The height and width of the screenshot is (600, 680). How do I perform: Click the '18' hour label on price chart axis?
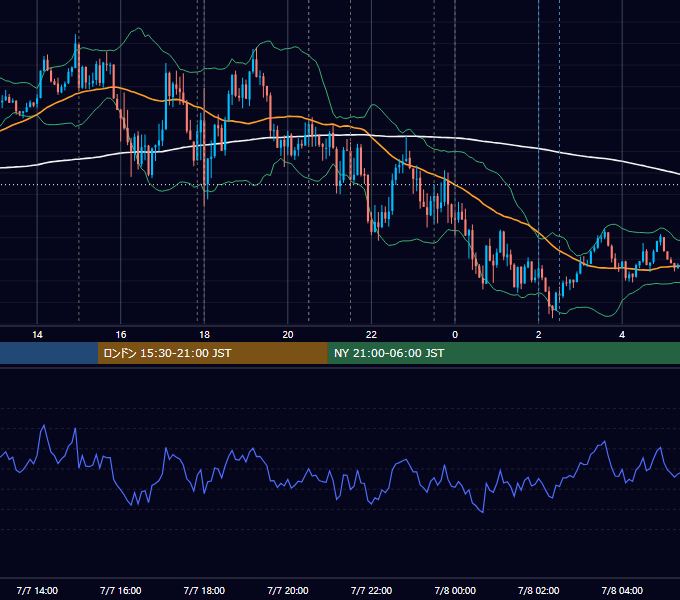tap(204, 335)
